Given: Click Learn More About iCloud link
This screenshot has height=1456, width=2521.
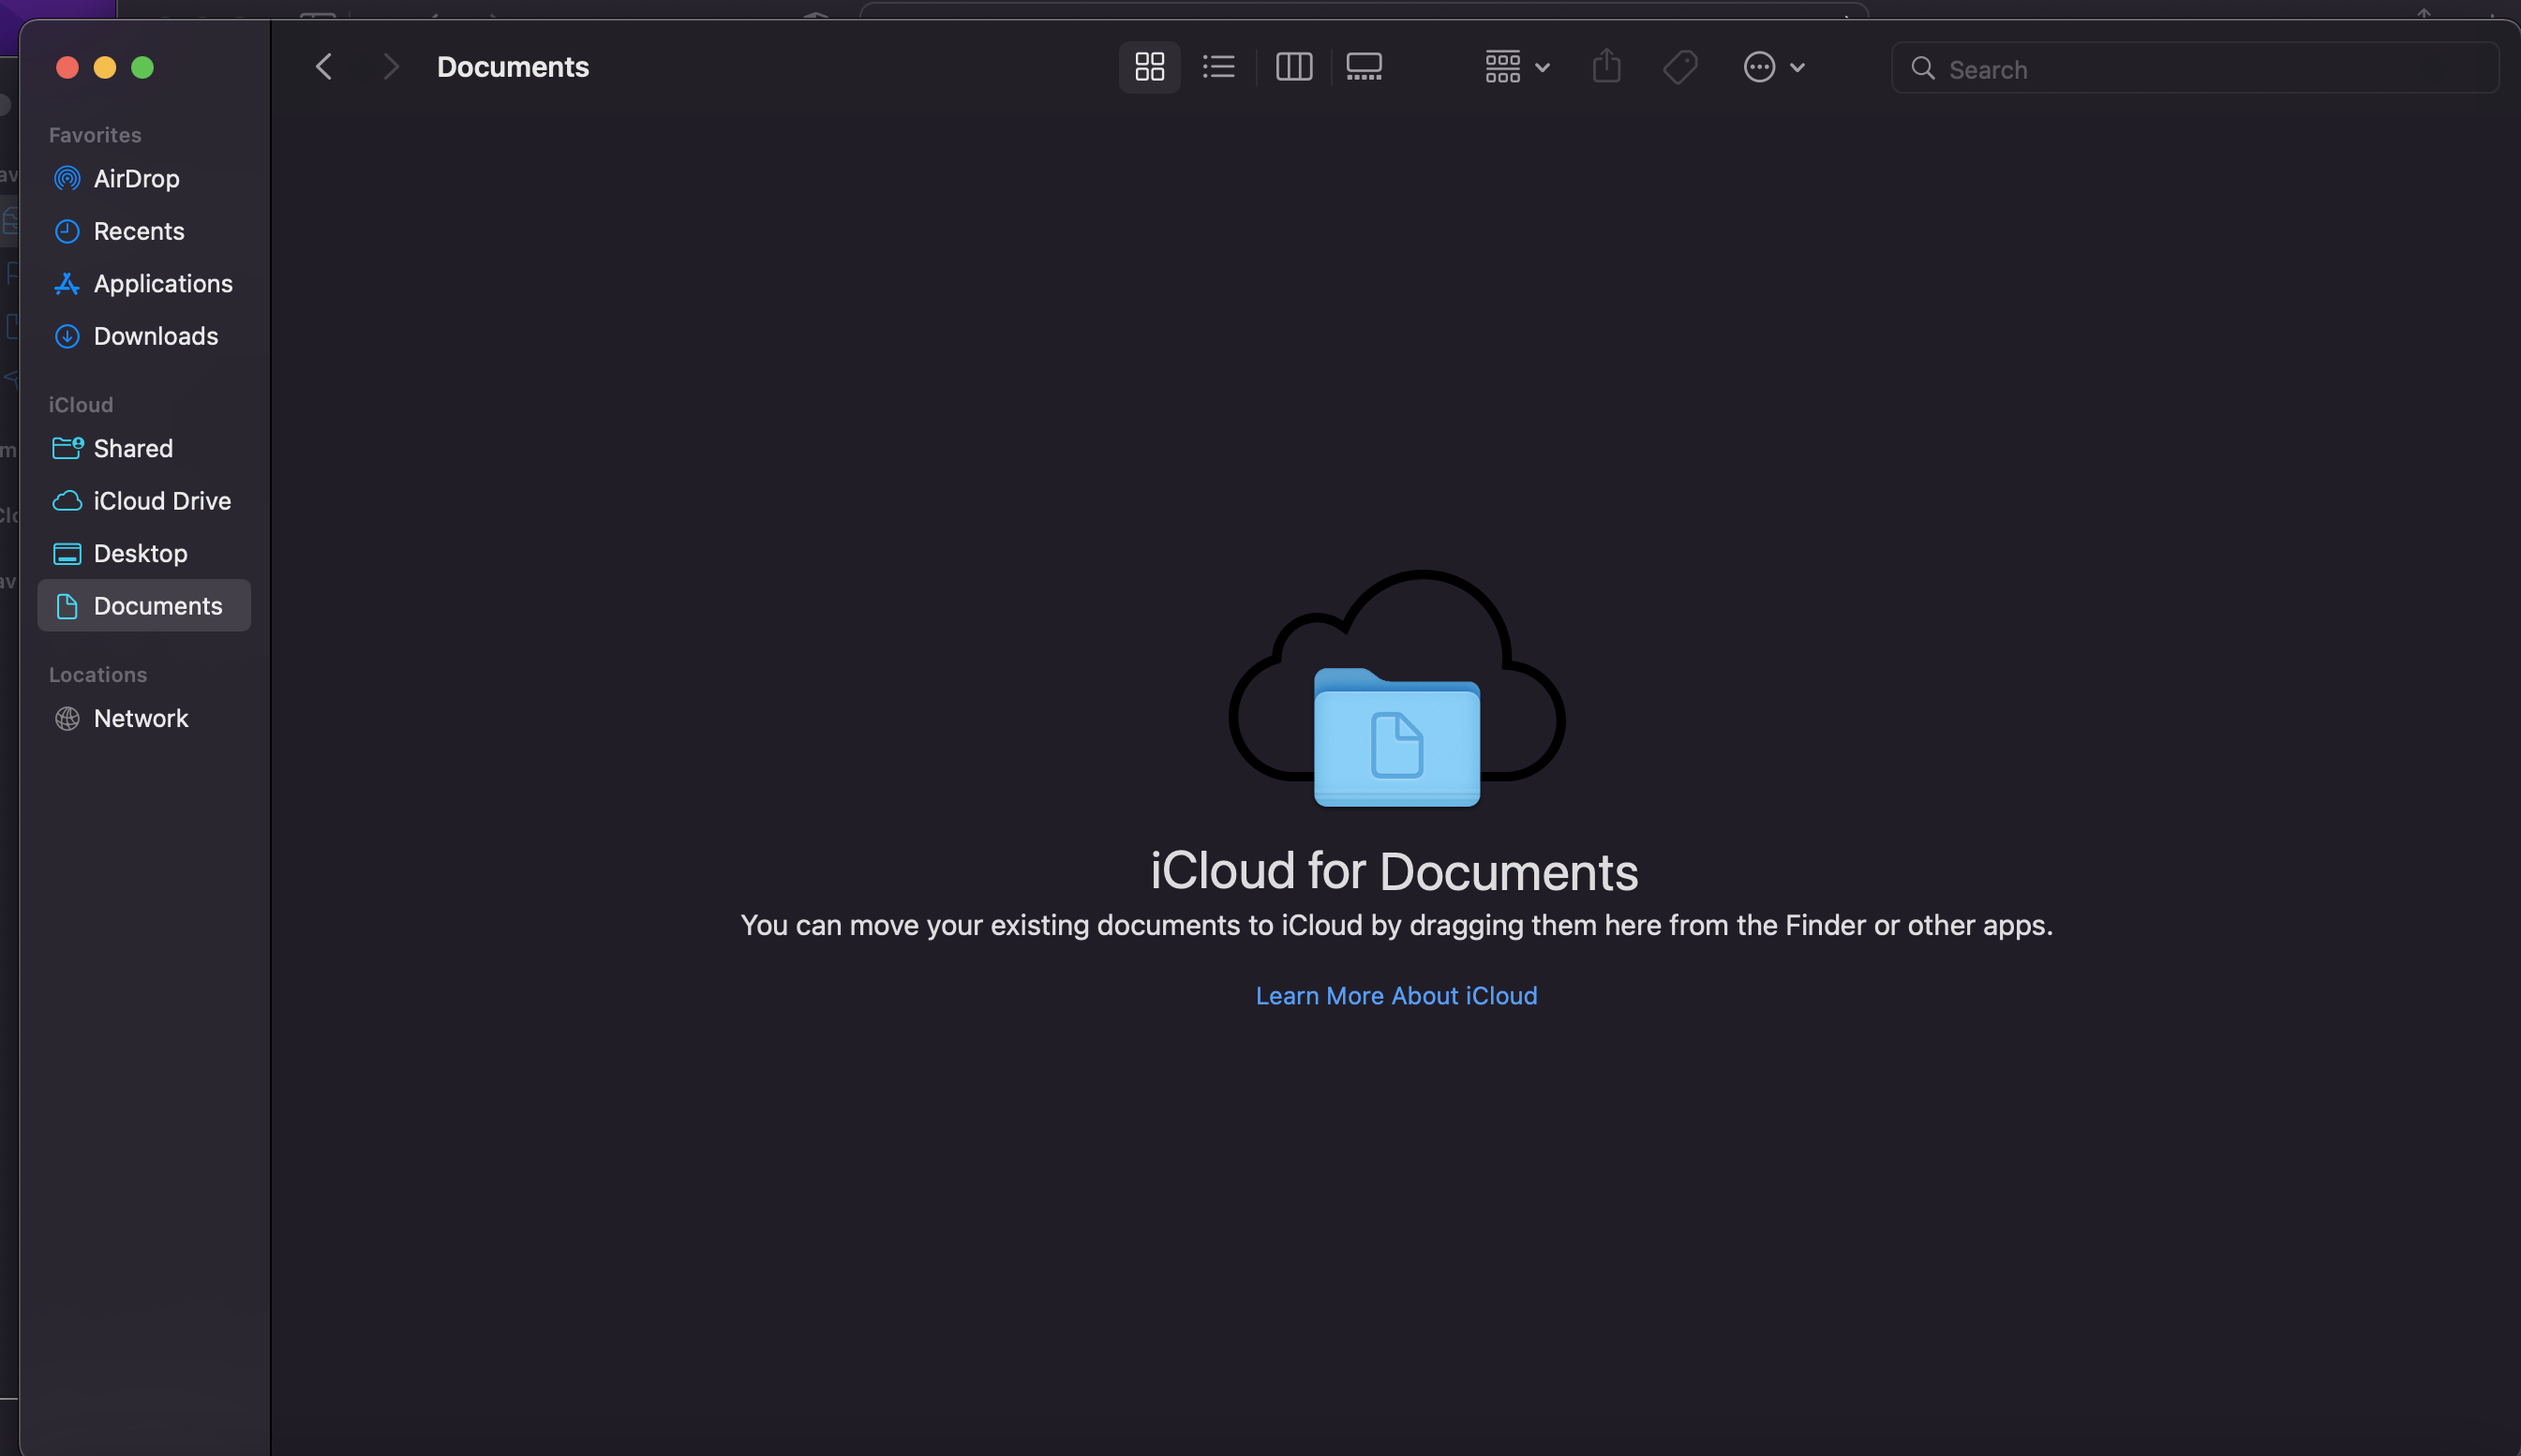Looking at the screenshot, I should pyautogui.click(x=1396, y=995).
